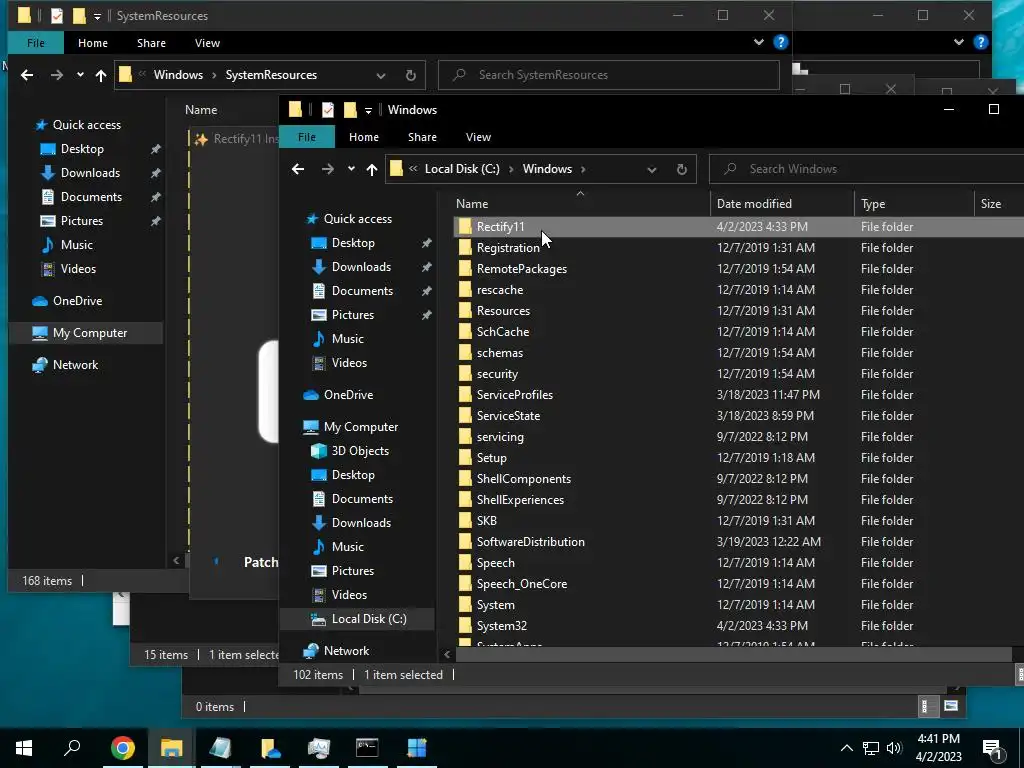Select the security folder icon
The image size is (1024, 768).
click(465, 374)
